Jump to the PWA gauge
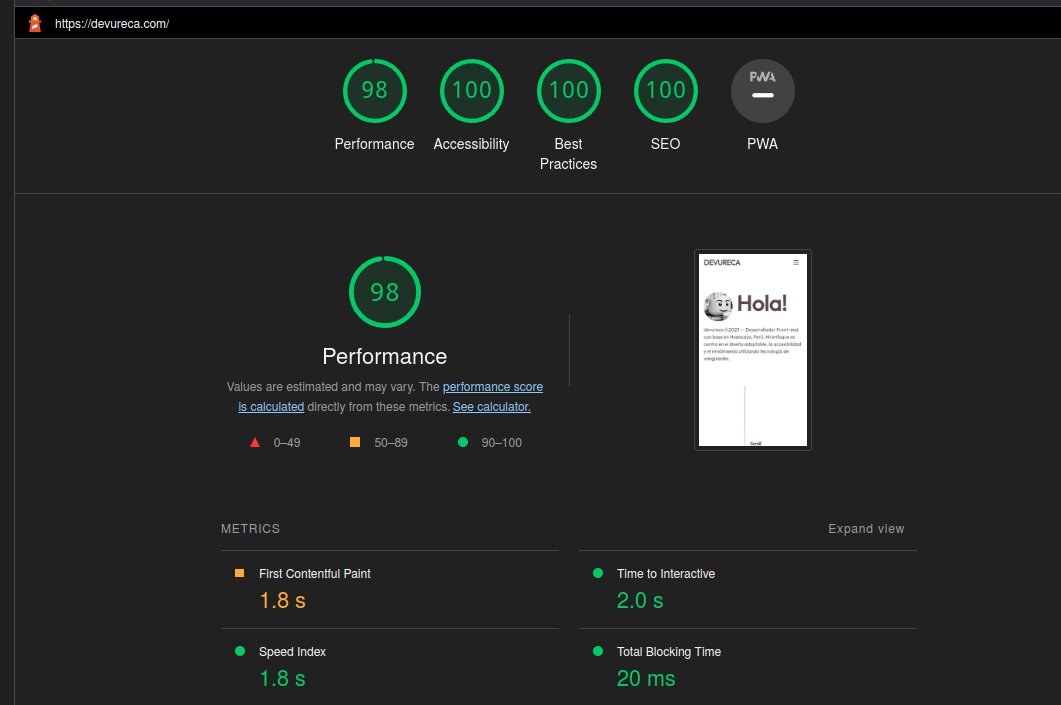Viewport: 1061px width, 705px height. (763, 91)
